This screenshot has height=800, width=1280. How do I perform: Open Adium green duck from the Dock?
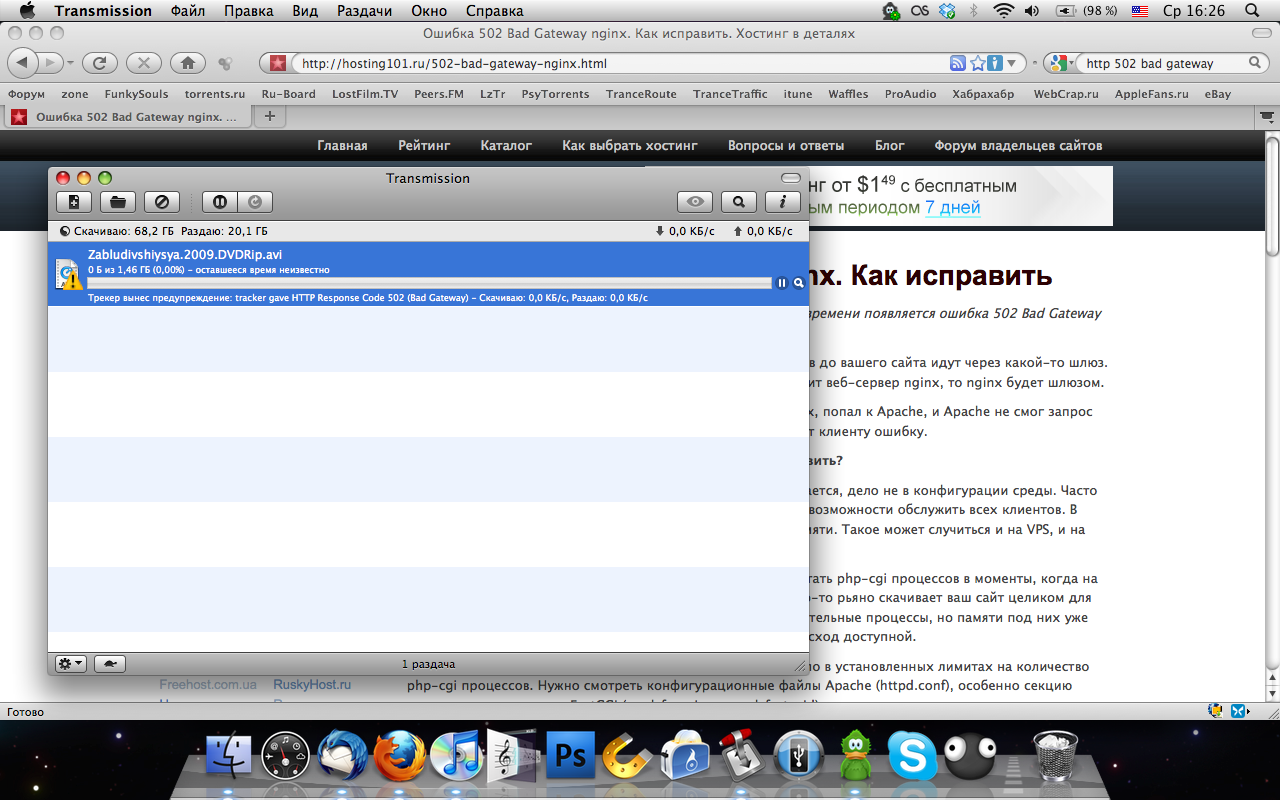coord(856,755)
